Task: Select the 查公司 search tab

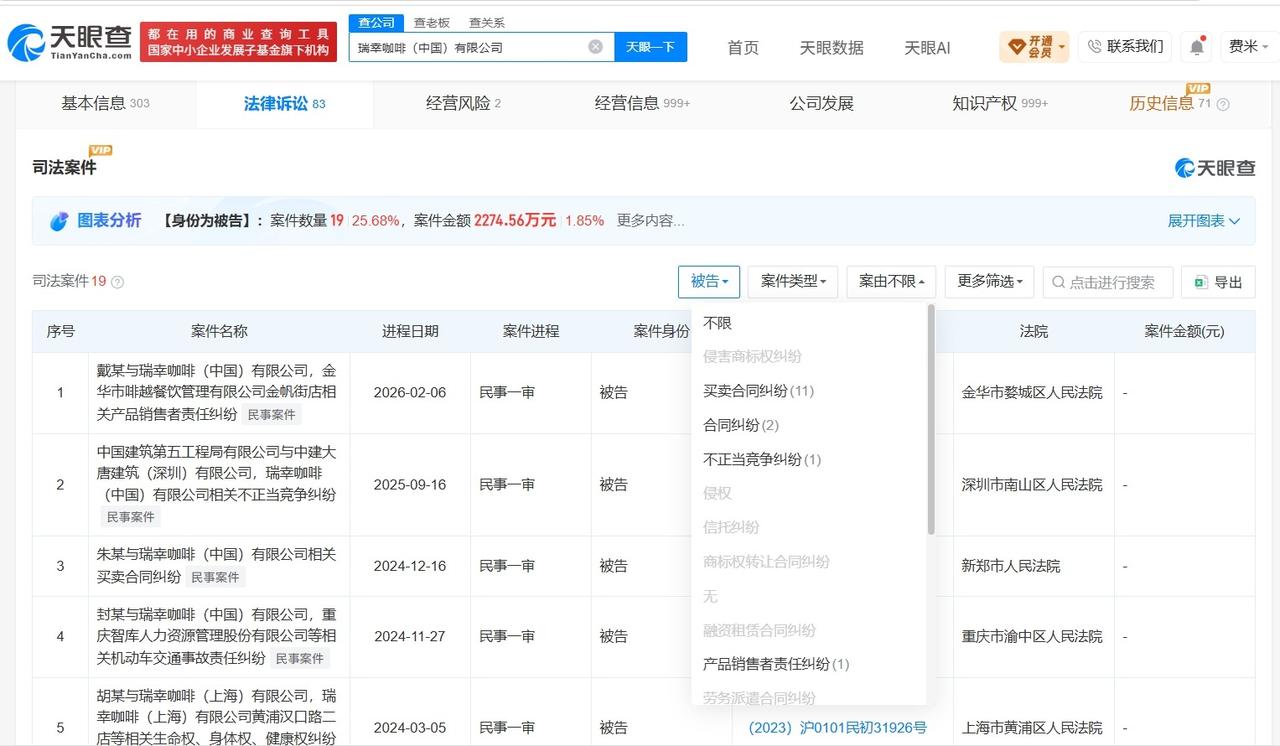Action: coord(376,22)
